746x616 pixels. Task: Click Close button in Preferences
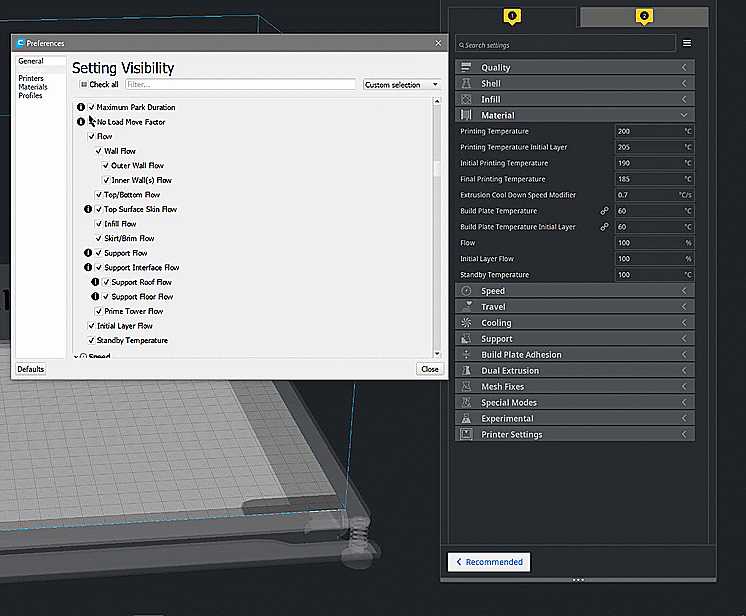pyautogui.click(x=430, y=369)
